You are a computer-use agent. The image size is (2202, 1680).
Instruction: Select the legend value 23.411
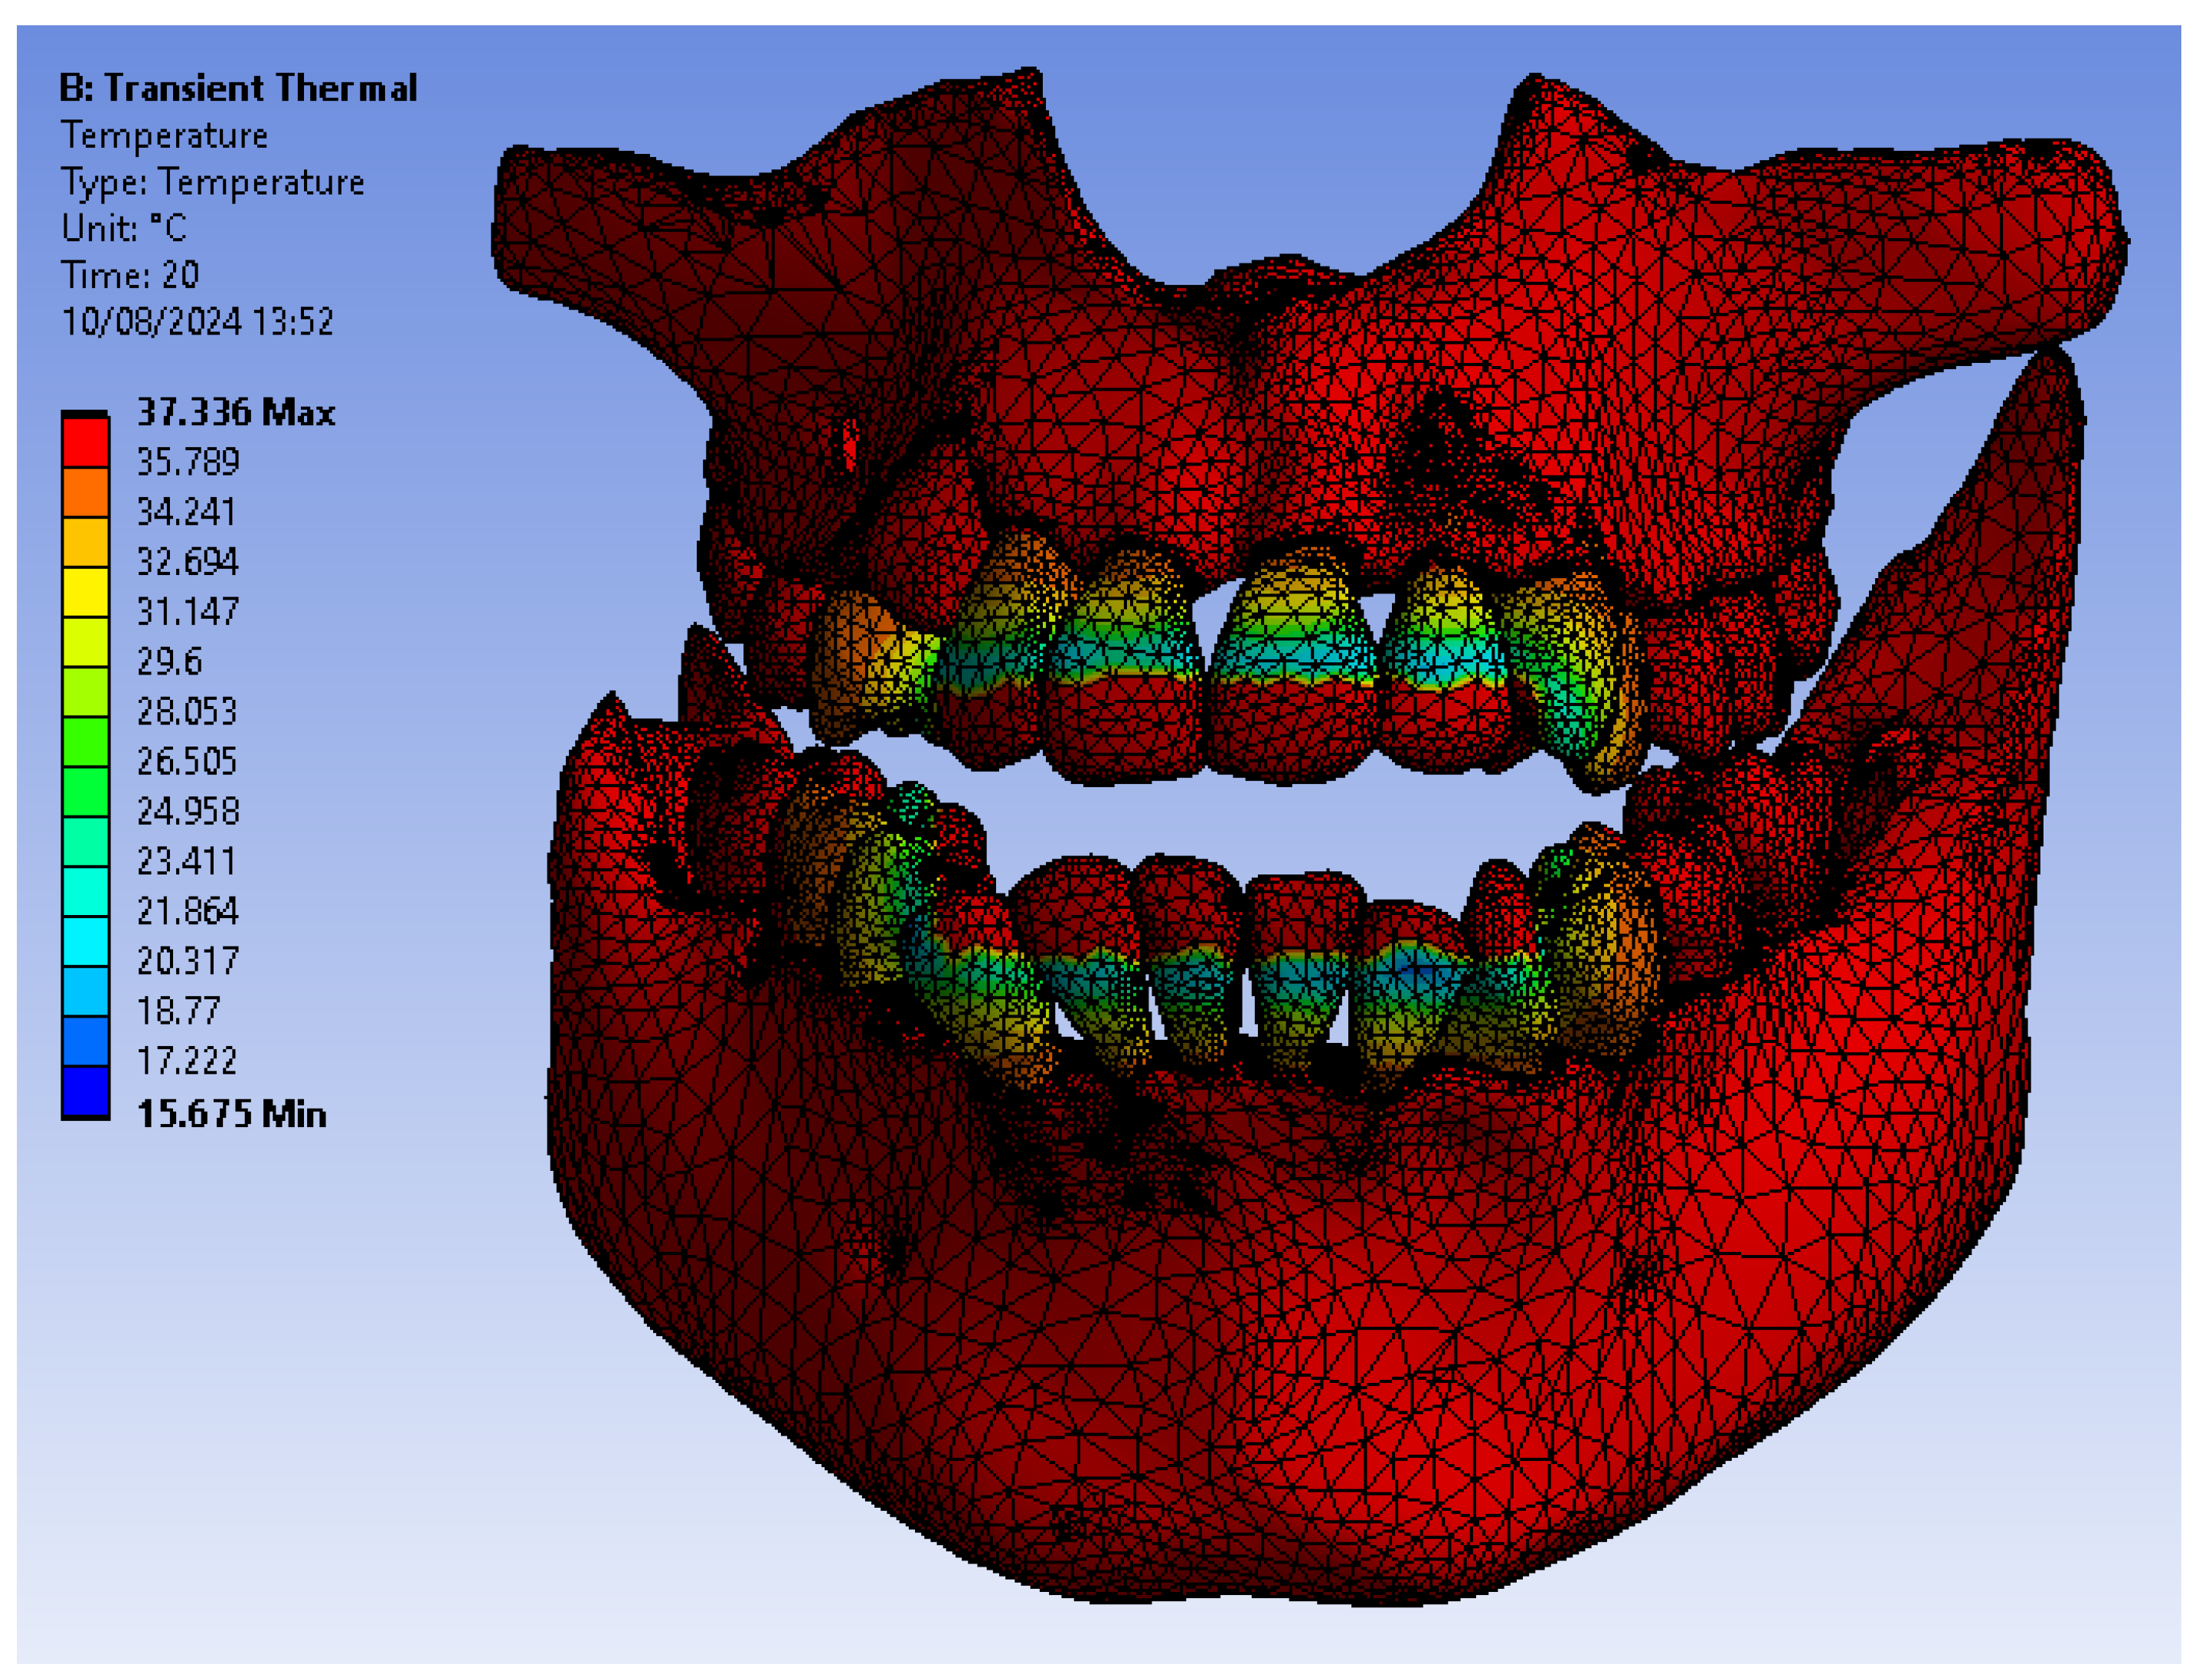(187, 861)
